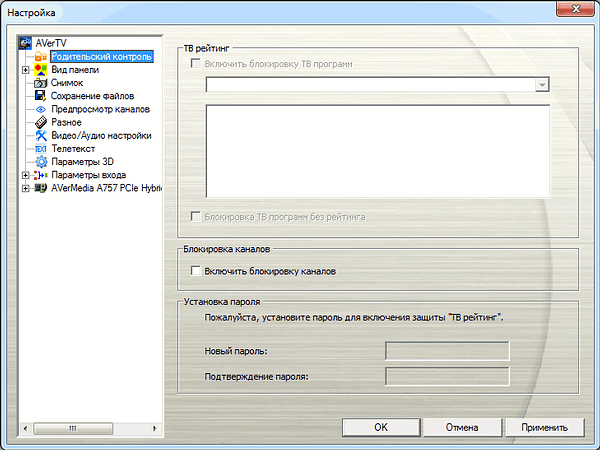Toggle Включить блокировку ТВ программ checkbox
The height and width of the screenshot is (450, 600).
point(196,64)
